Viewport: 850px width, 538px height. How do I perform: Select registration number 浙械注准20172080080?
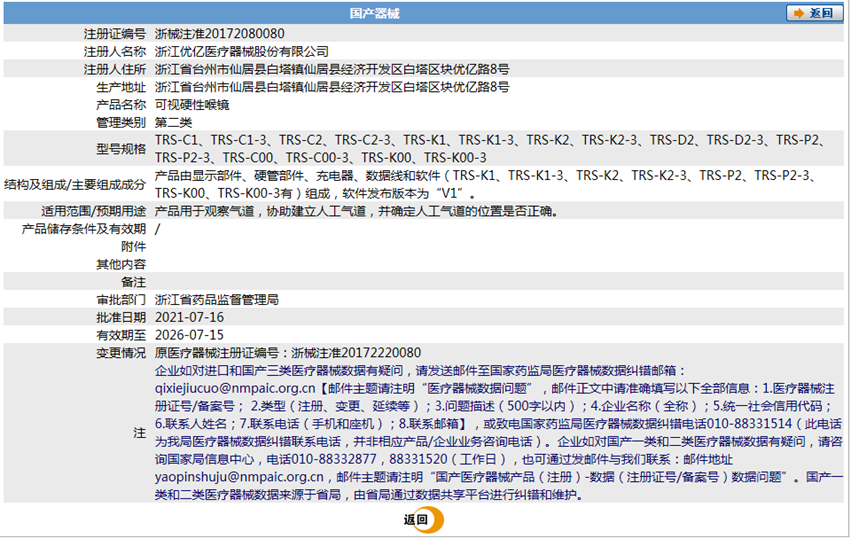point(220,34)
